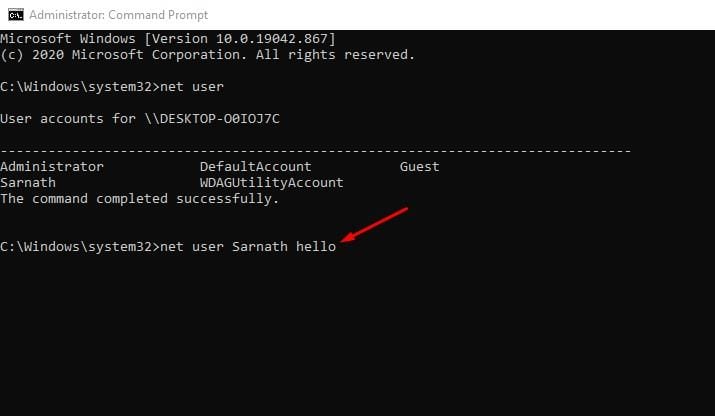Click the Microsoft Corporation copyright line
This screenshot has height=416, width=715.
click(x=207, y=55)
